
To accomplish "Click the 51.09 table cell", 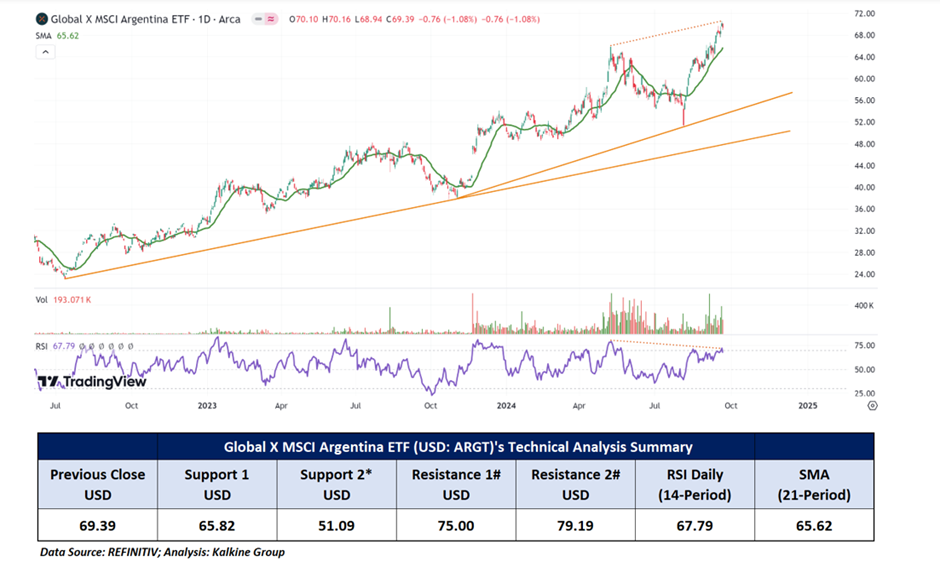I will [336, 526].
